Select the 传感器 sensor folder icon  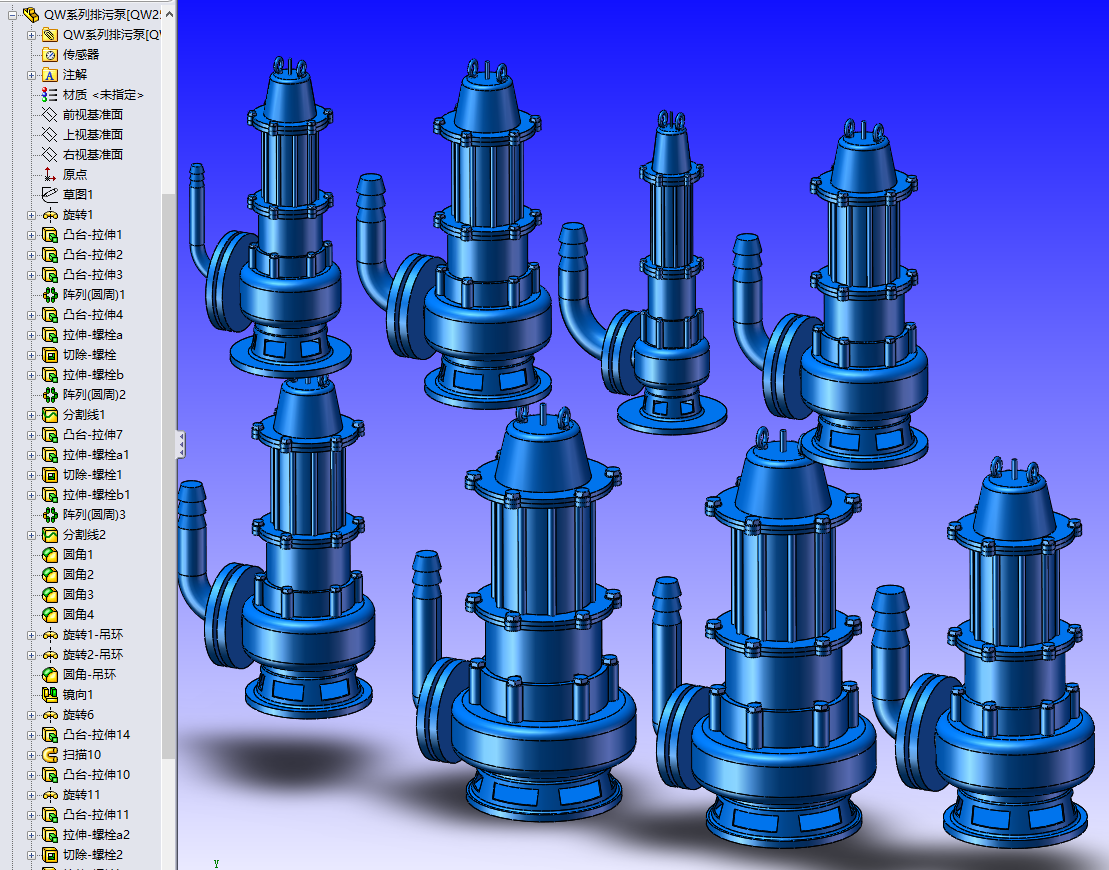click(50, 54)
